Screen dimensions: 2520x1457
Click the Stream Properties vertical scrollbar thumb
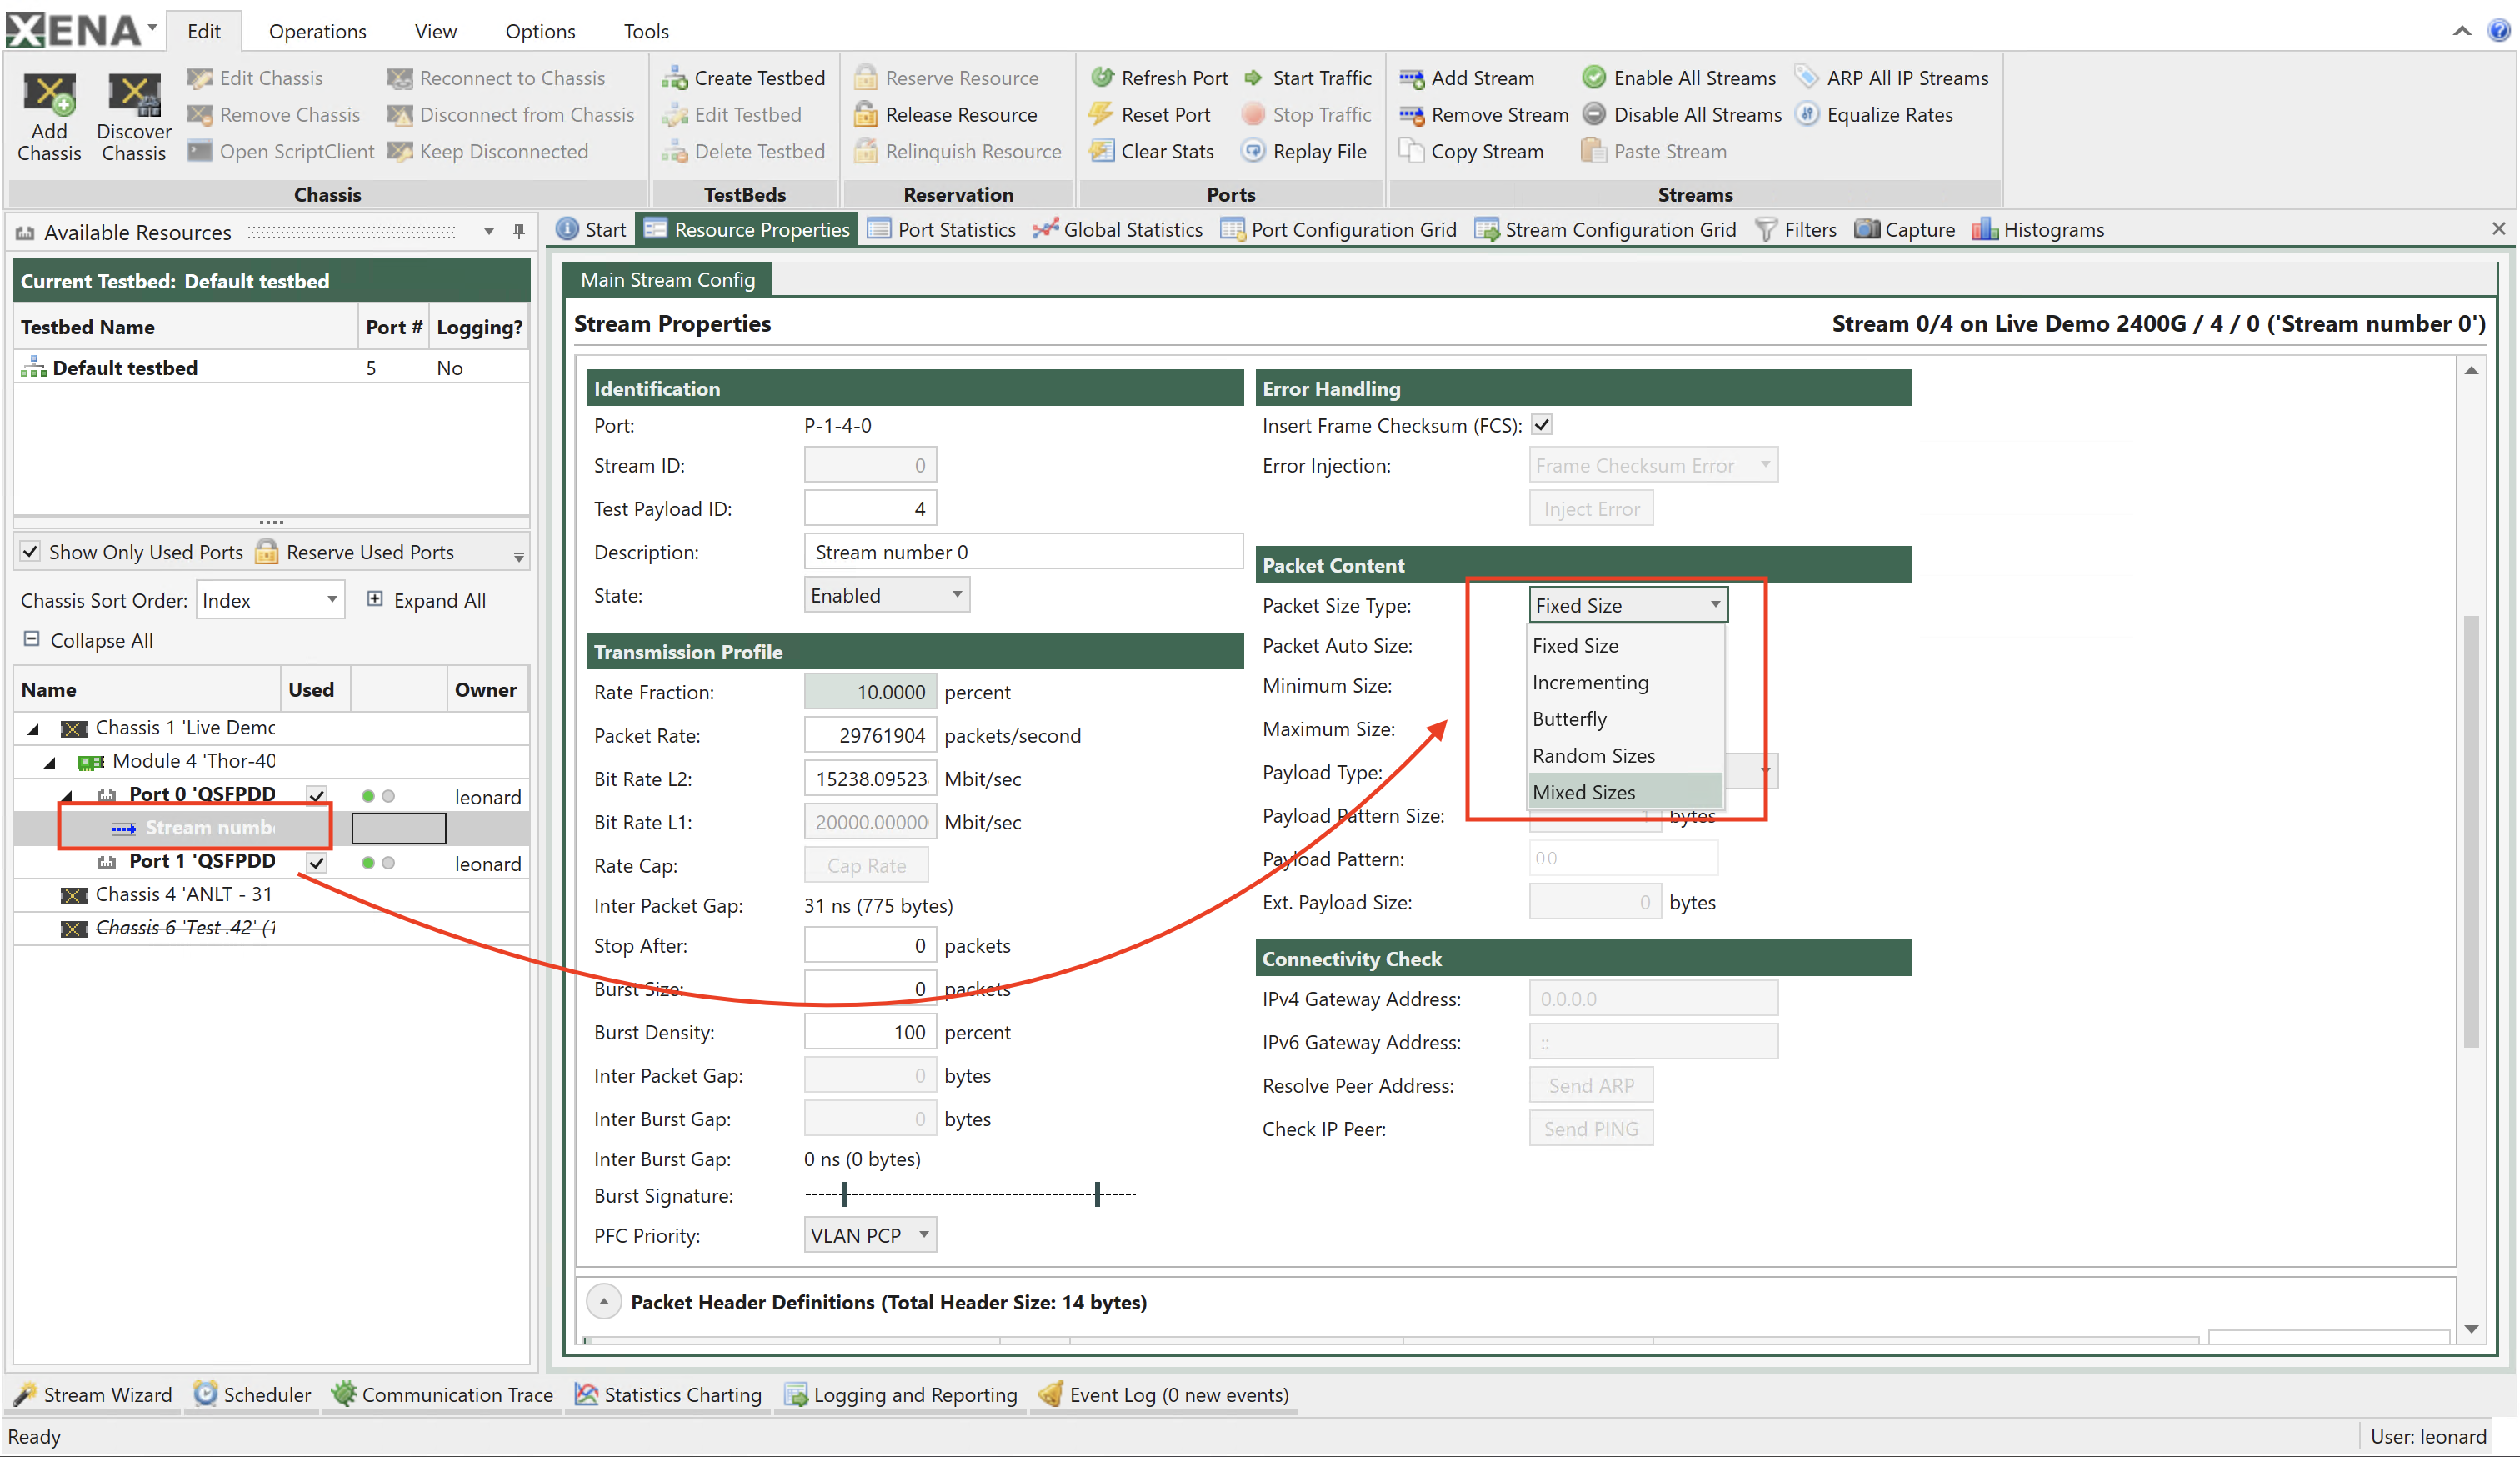click(2471, 830)
